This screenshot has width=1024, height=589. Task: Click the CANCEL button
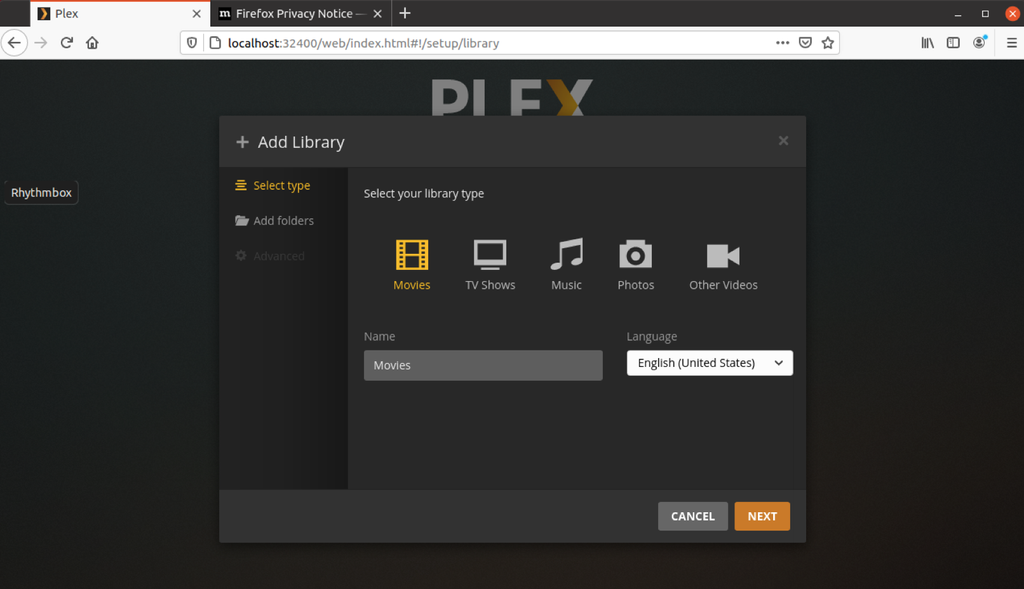(x=692, y=516)
